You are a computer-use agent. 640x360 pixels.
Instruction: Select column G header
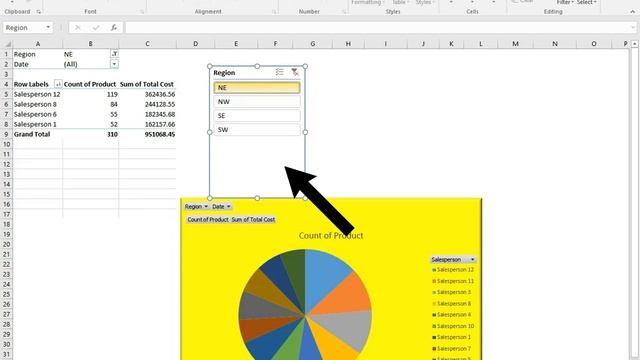point(313,44)
